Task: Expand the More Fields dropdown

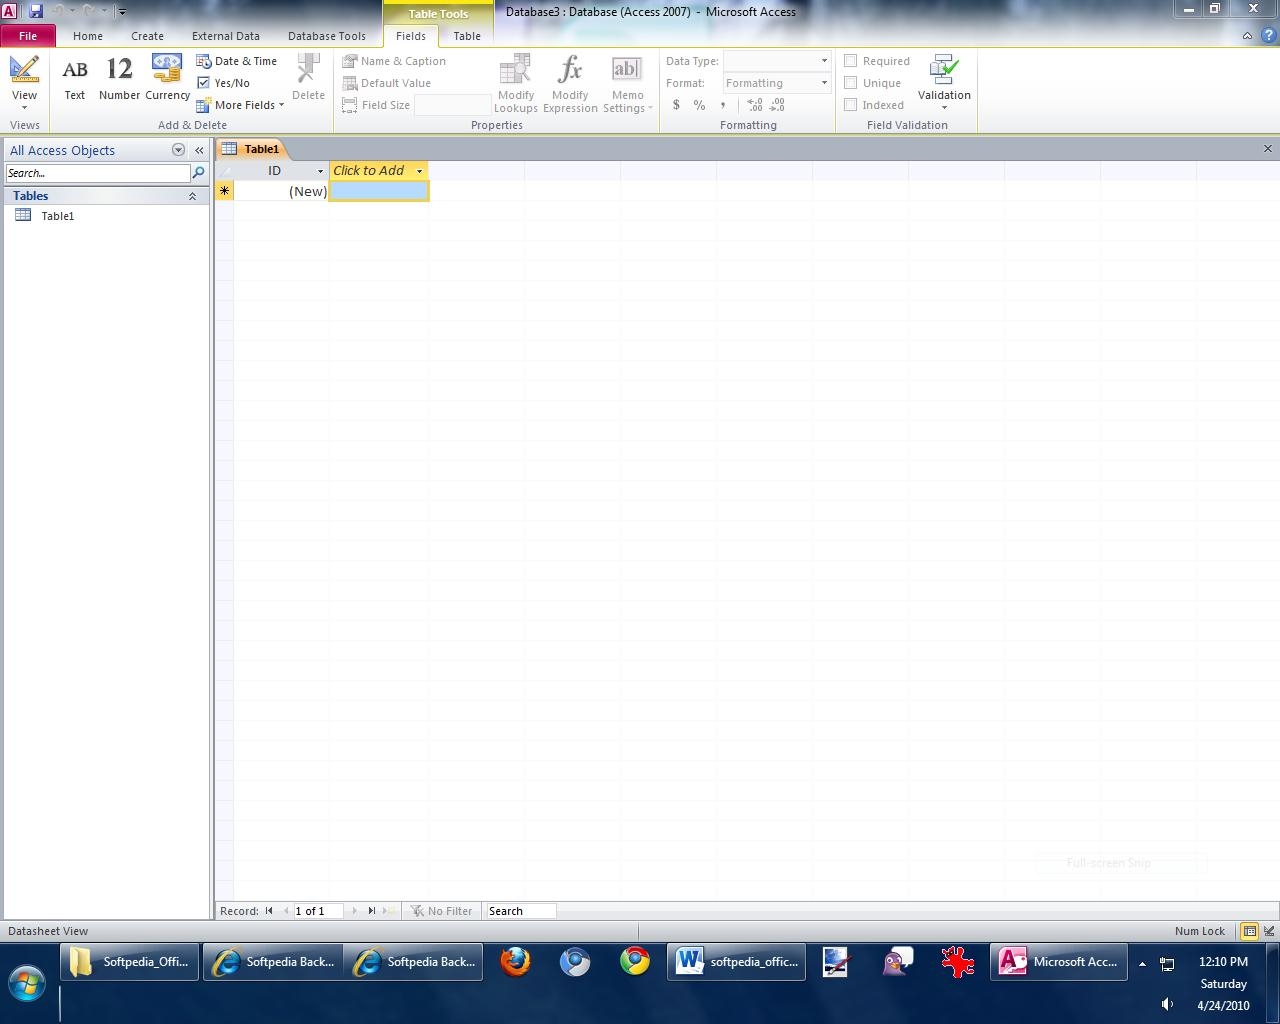Action: click(248, 105)
